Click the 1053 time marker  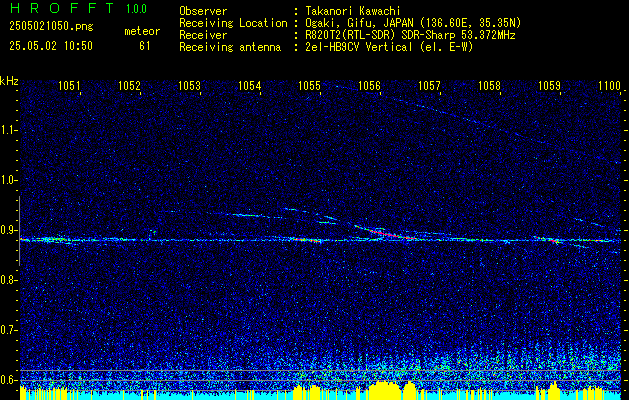pos(189,85)
